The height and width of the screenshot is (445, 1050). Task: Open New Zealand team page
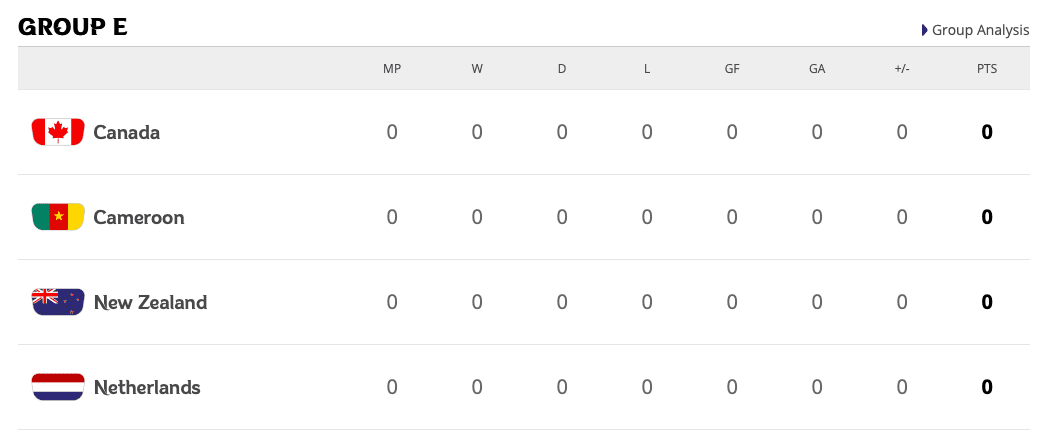(150, 302)
